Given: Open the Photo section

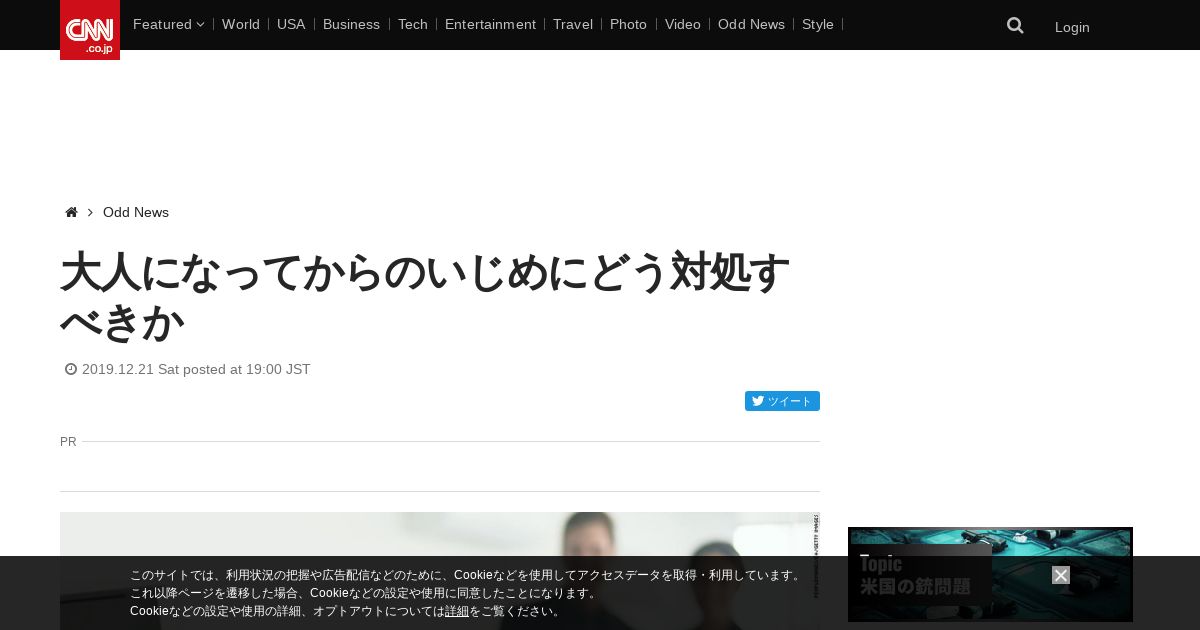Looking at the screenshot, I should [x=628, y=24].
